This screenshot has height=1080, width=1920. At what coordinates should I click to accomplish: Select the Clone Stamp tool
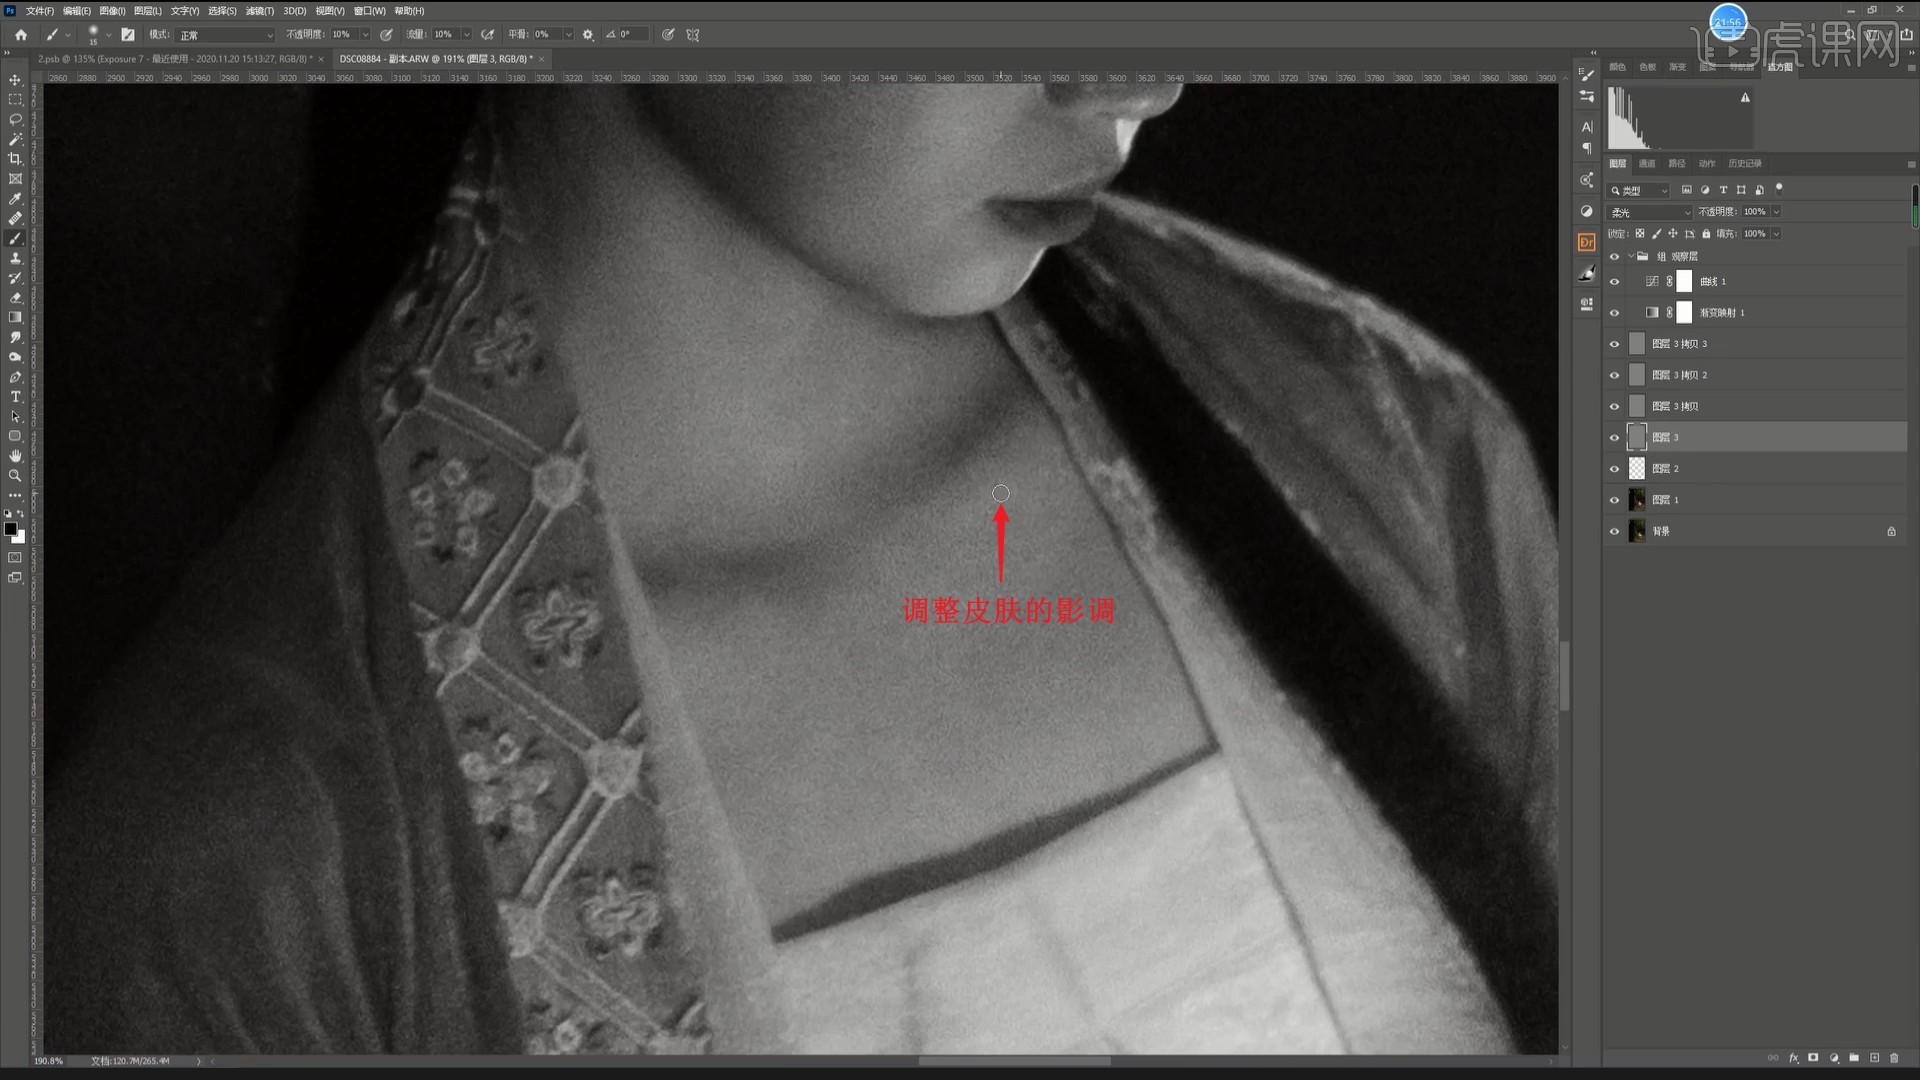15,258
